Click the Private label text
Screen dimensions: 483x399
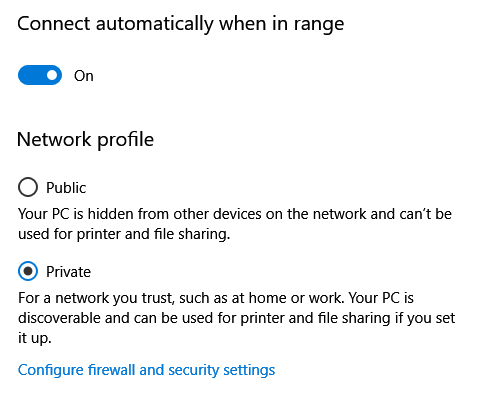(68, 272)
